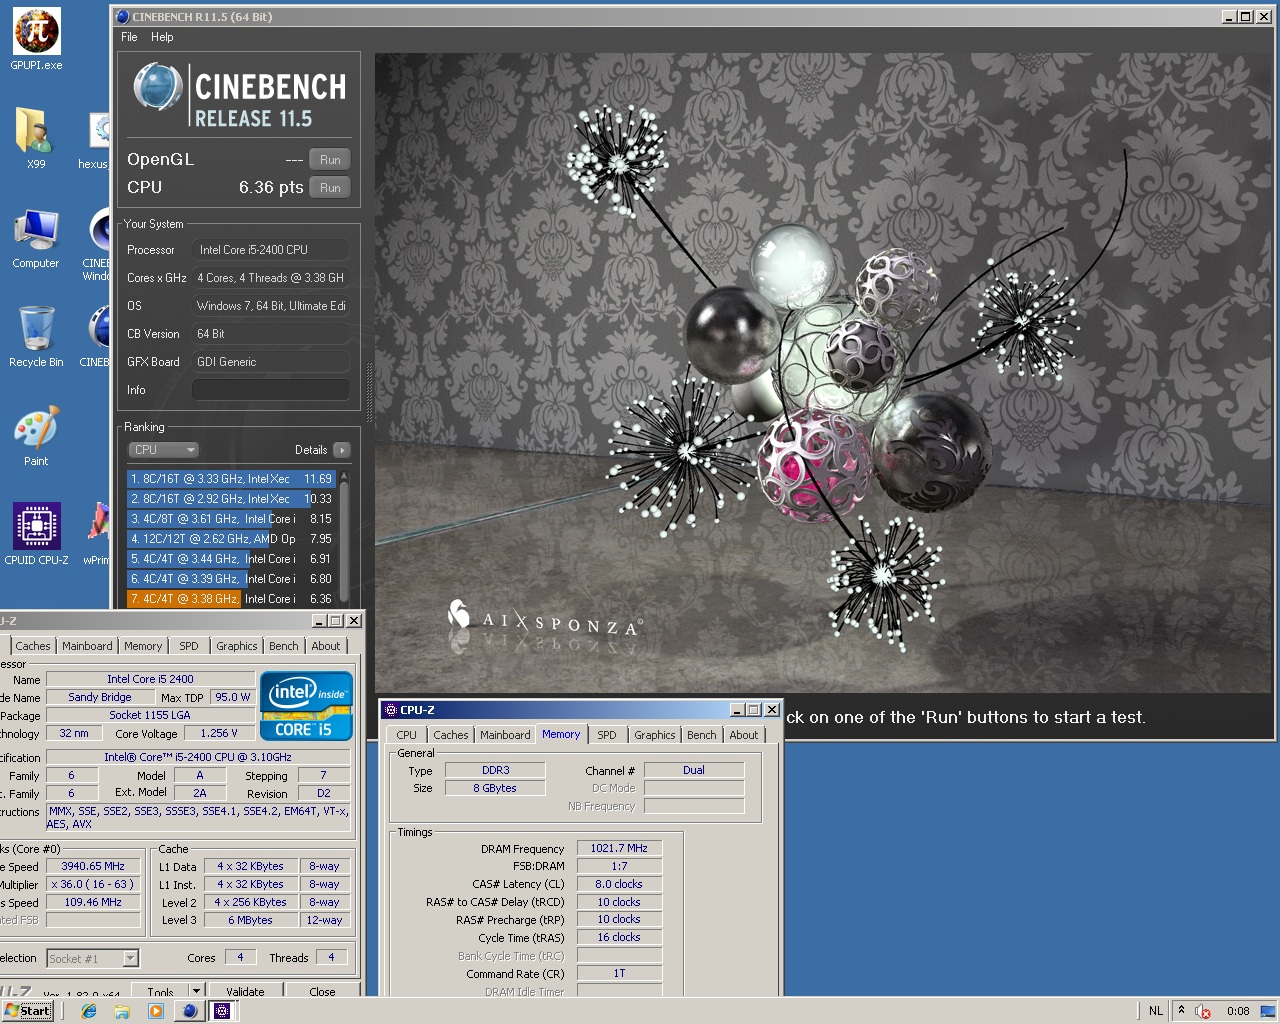The width and height of the screenshot is (1280, 1024).
Task: Switch to the CPU-Z taskbar button
Action: coord(222,1011)
